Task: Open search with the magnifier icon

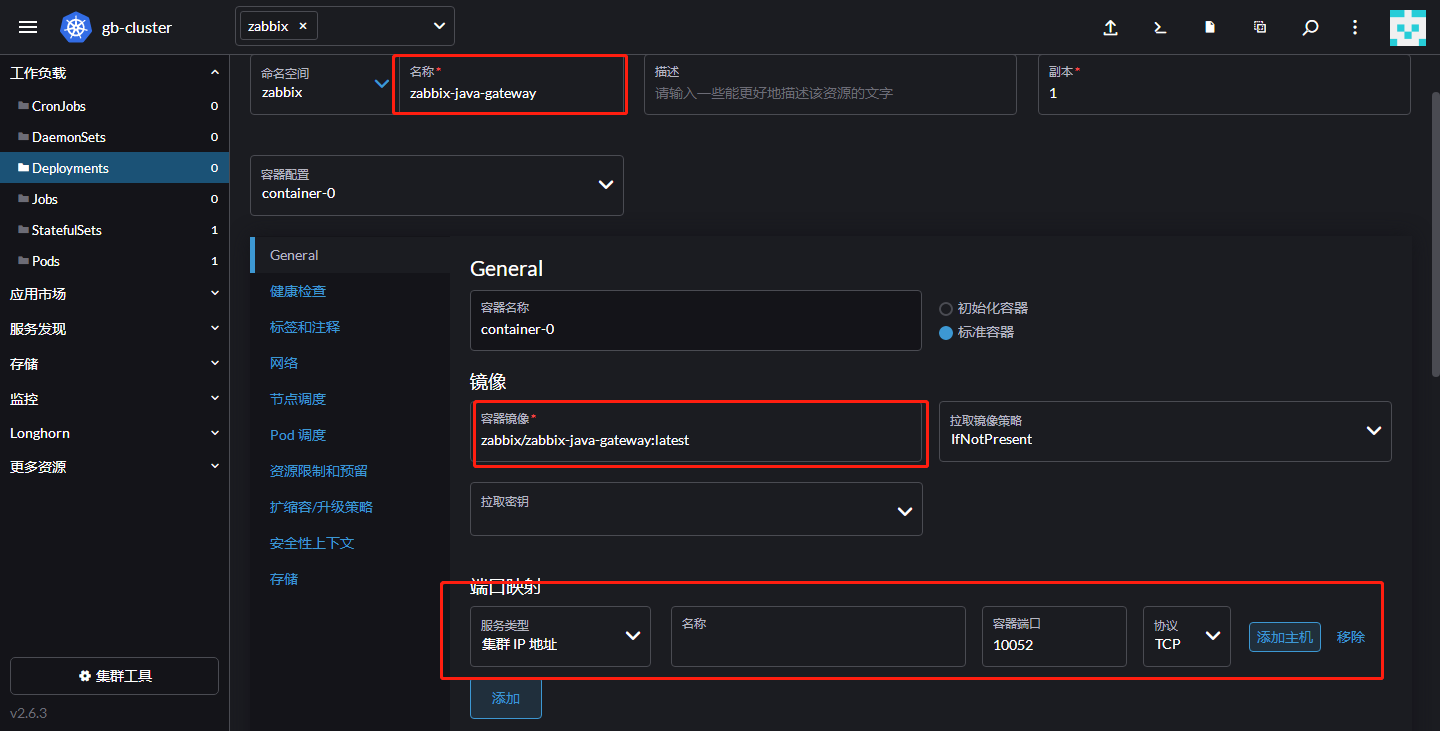Action: [x=1310, y=28]
